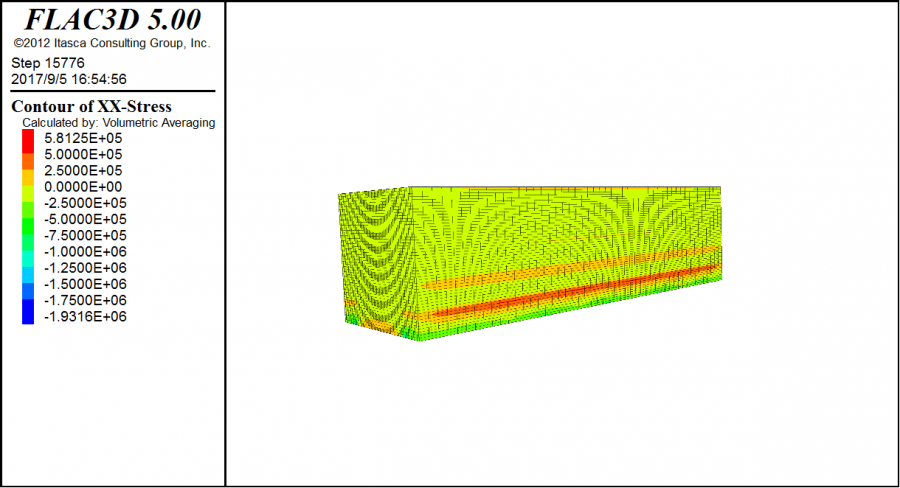900x488 pixels.
Task: Click the legend value -1.7500E+06
Action: [x=85, y=300]
